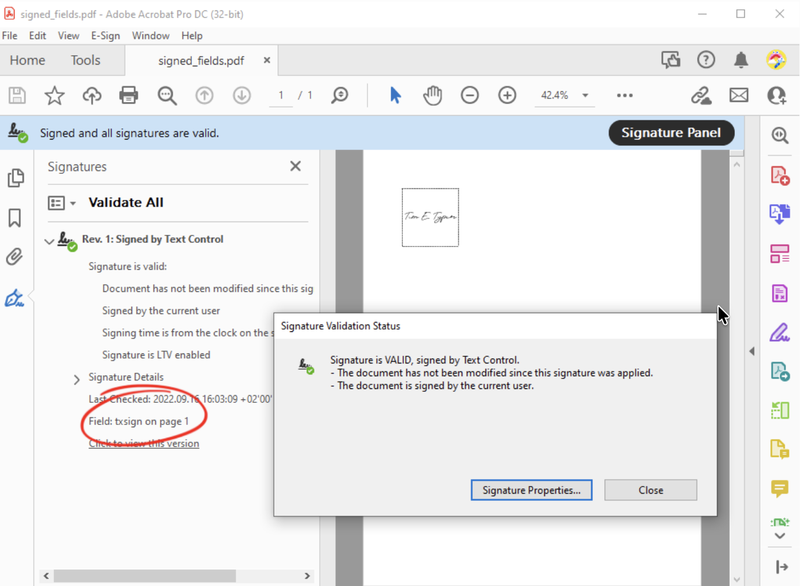This screenshot has height=586, width=800.
Task: Click the help question mark icon
Action: tap(706, 60)
